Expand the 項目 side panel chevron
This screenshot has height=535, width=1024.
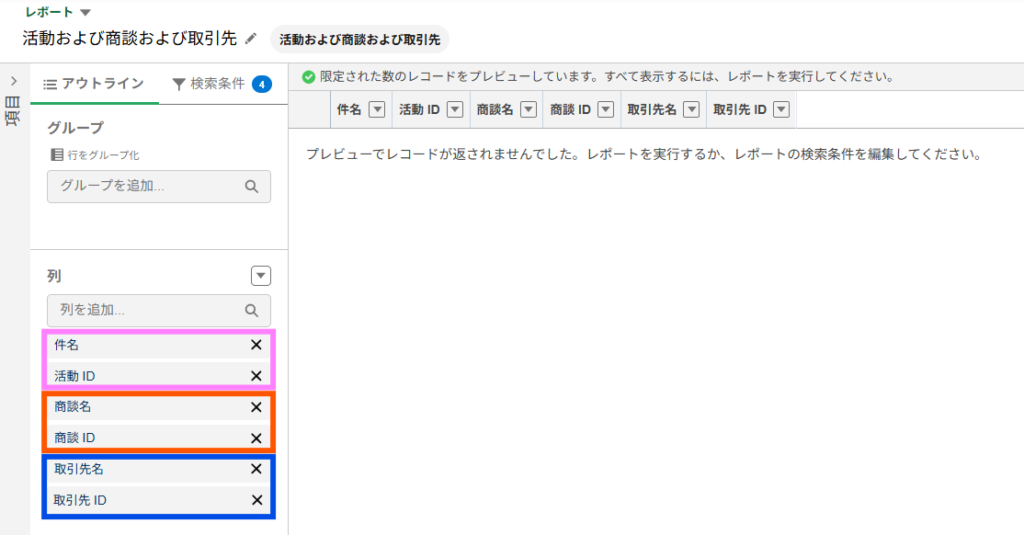coord(14,82)
